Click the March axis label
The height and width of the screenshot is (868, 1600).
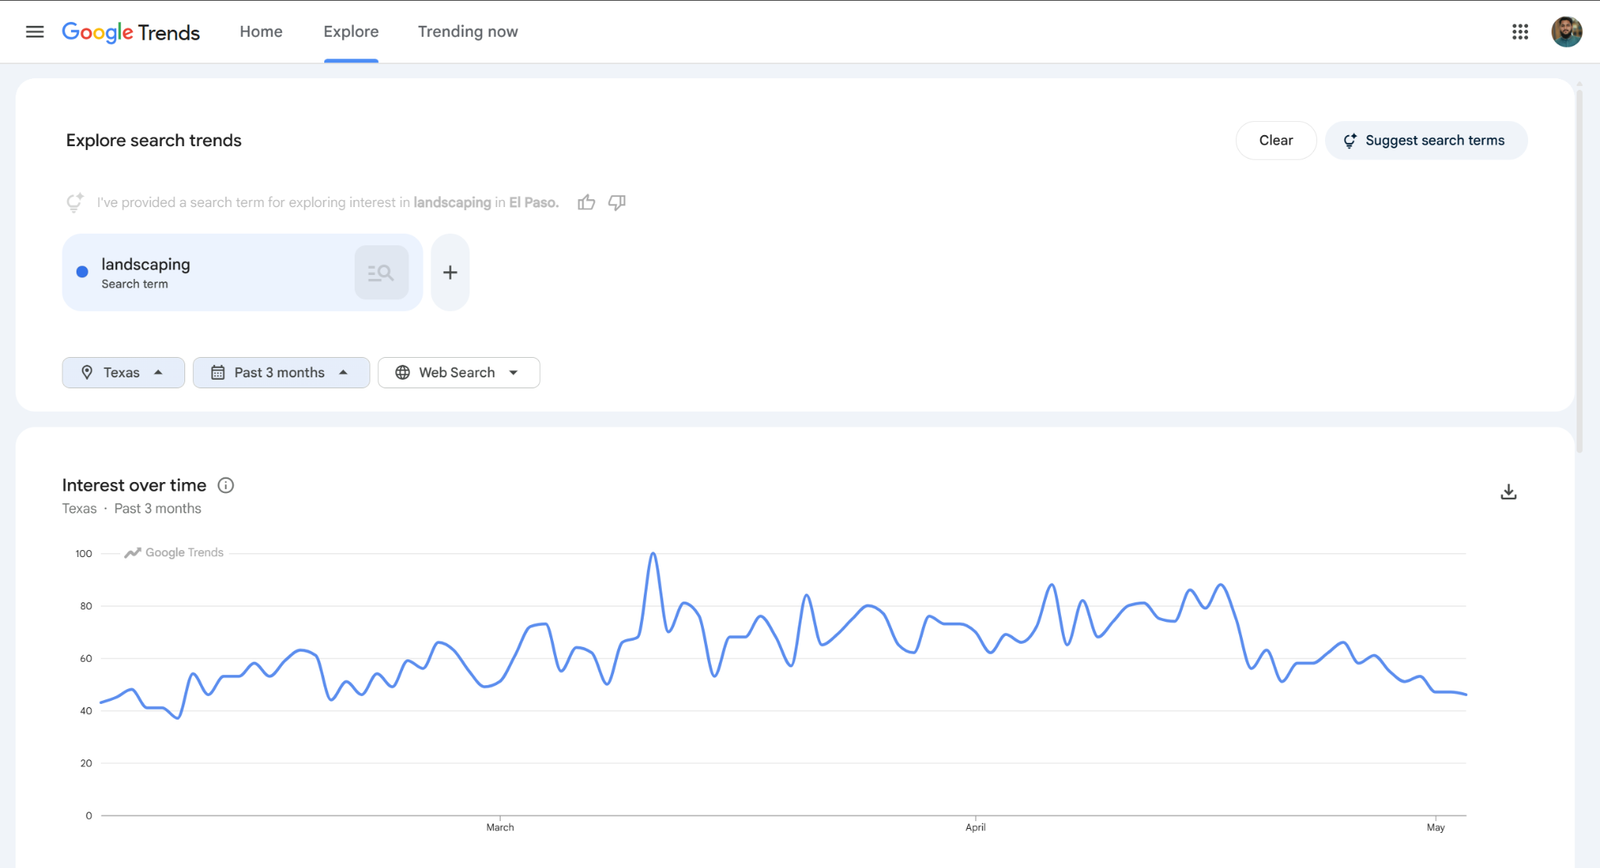tap(500, 828)
